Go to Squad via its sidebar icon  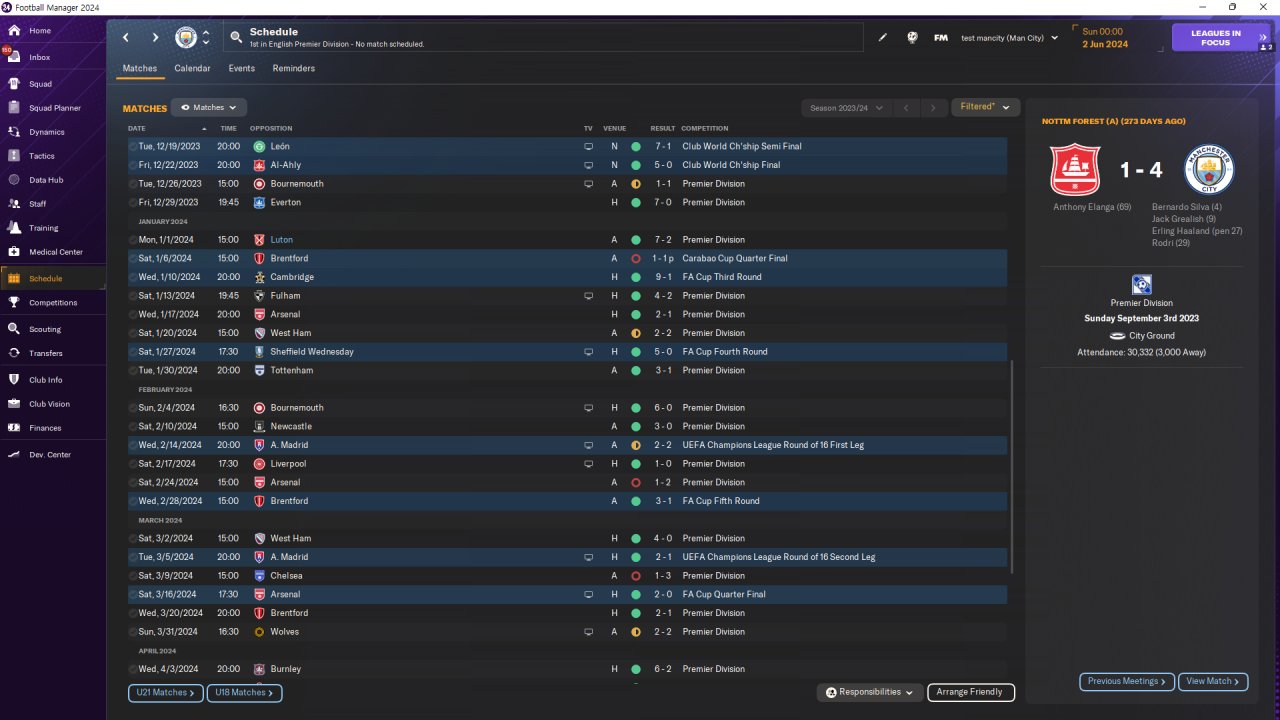(14, 84)
